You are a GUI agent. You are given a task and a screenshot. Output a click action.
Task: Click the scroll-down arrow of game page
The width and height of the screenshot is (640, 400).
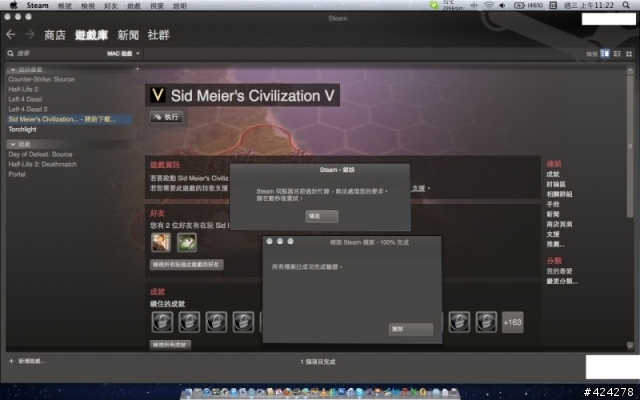click(630, 345)
